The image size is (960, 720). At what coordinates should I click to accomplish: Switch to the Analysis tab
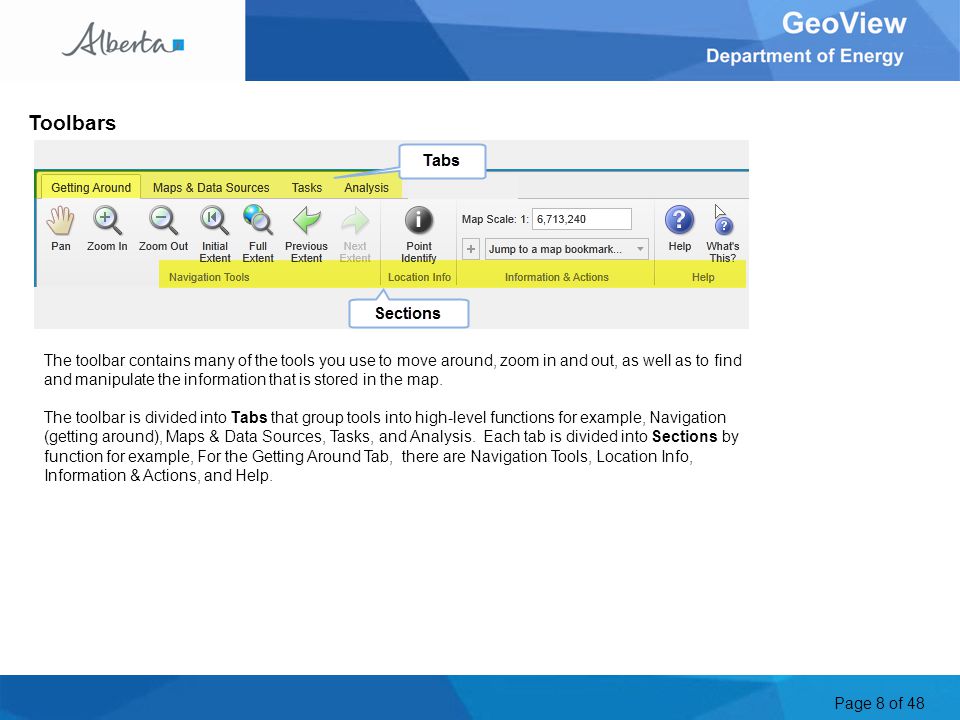pyautogui.click(x=366, y=187)
